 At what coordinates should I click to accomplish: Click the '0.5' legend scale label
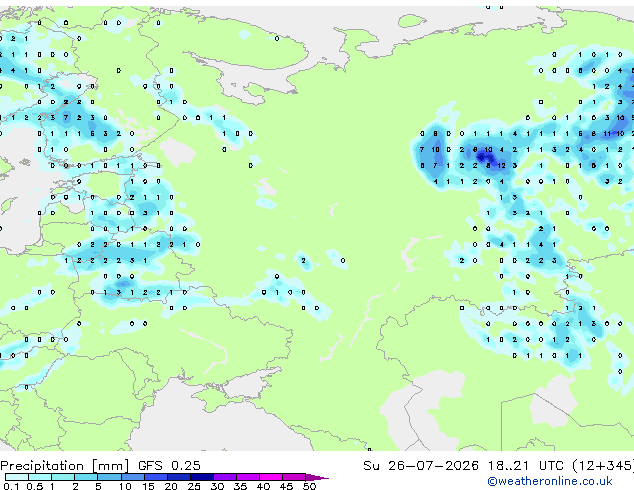coord(34,486)
